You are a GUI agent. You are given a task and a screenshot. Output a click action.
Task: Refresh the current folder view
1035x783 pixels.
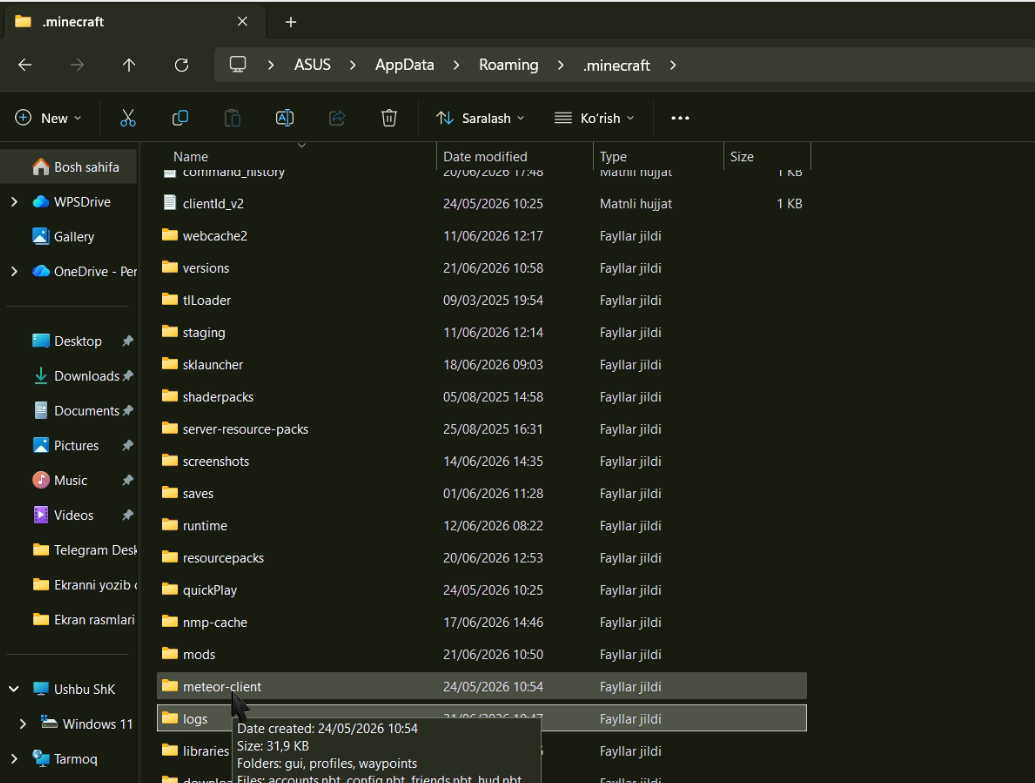182,65
